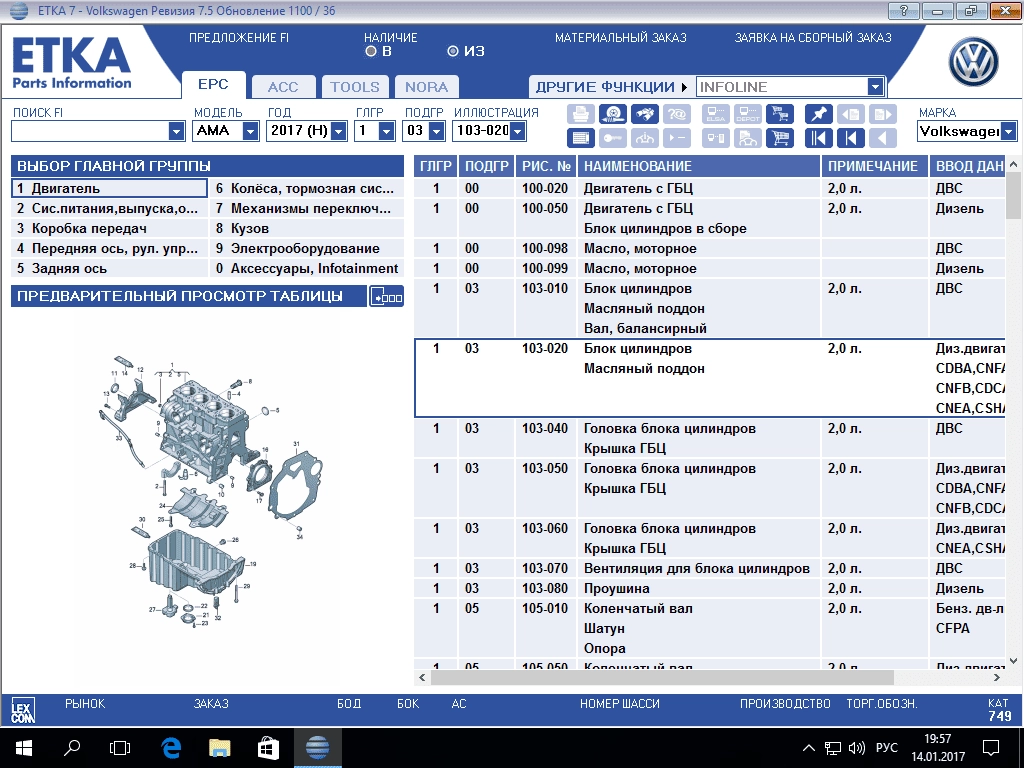Select row 103-040 'Головка блока цилиндров'
The height and width of the screenshot is (768, 1024).
709,438
